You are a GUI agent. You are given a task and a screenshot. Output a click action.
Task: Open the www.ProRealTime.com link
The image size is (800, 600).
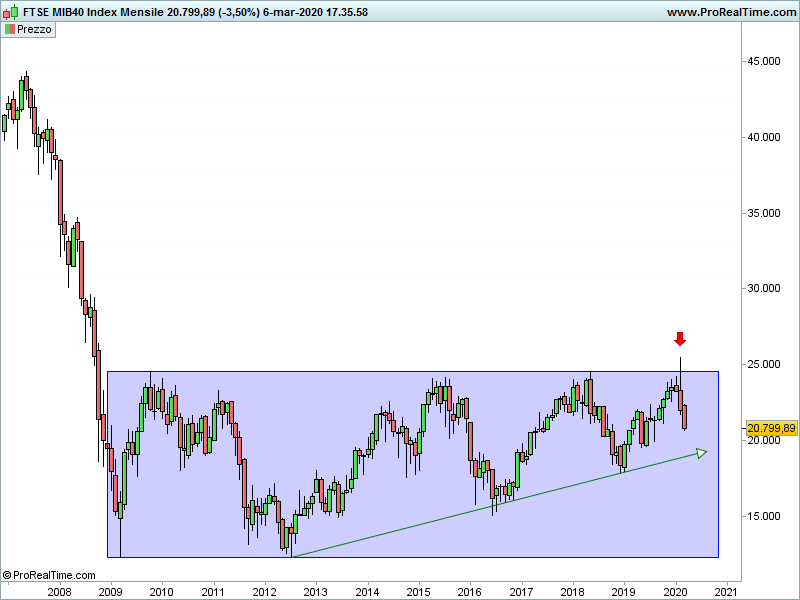coord(731,12)
